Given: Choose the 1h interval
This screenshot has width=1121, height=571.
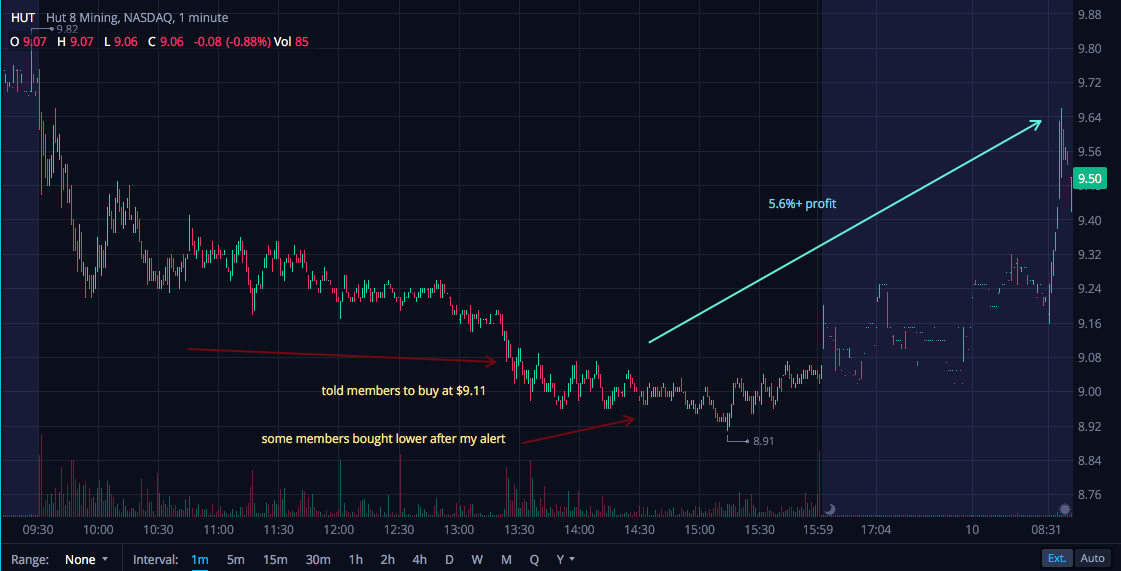Looking at the screenshot, I should (x=355, y=560).
